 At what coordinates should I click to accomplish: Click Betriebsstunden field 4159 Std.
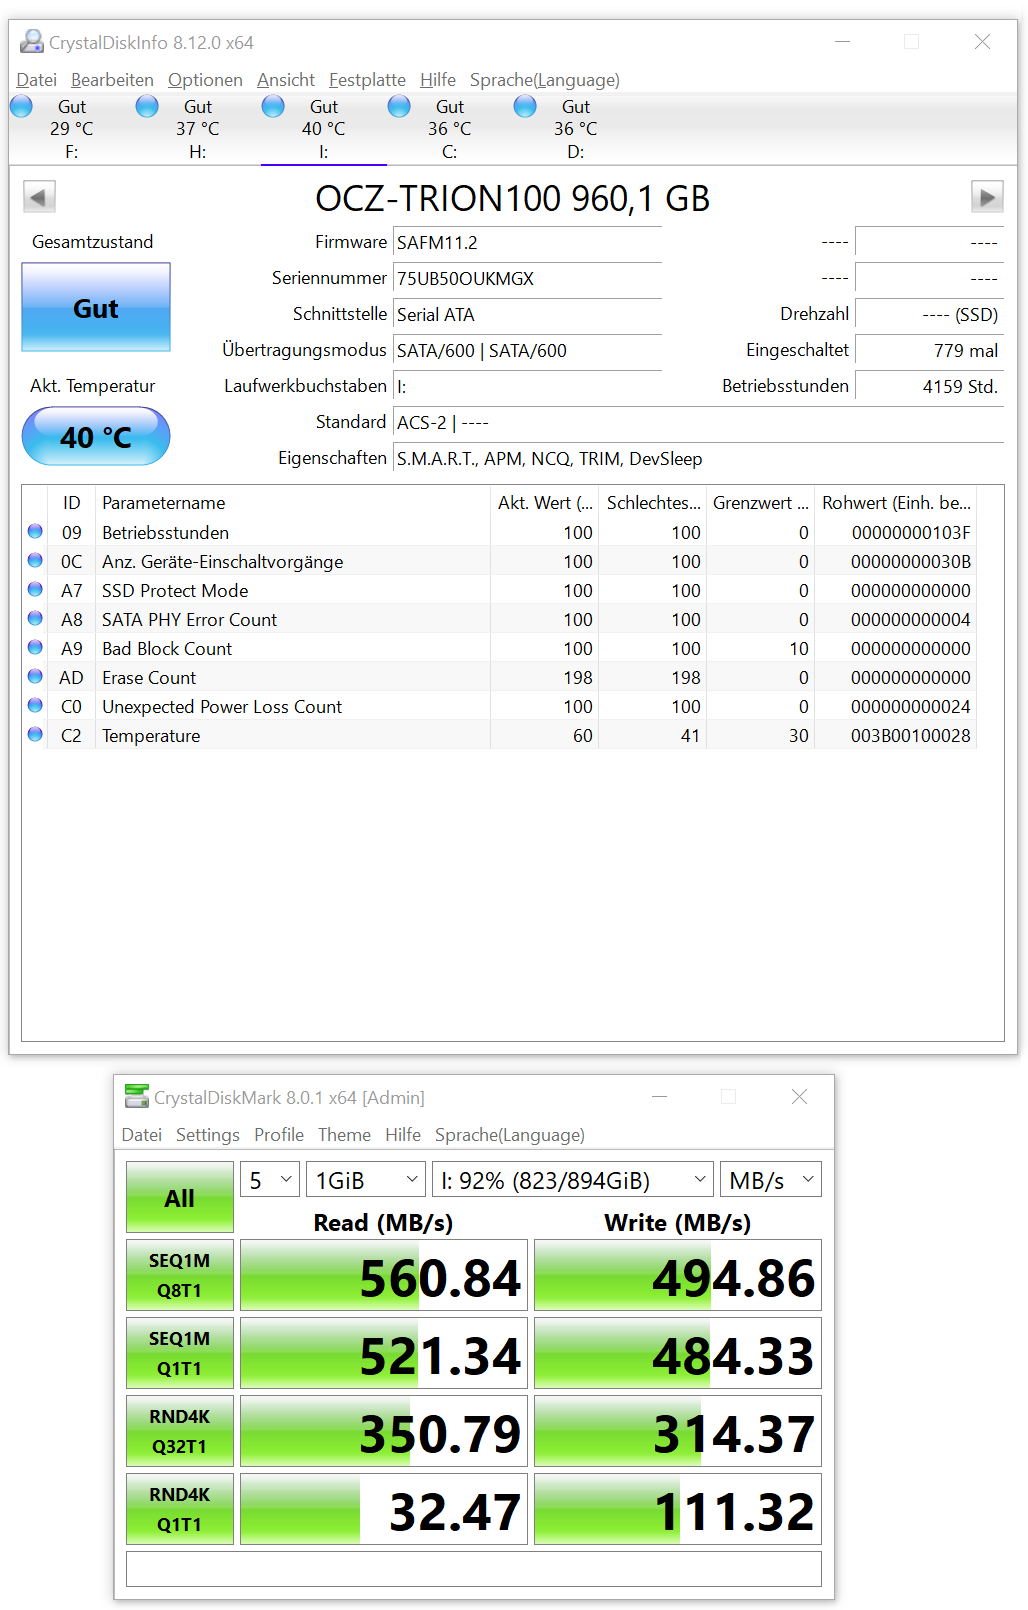(x=929, y=386)
